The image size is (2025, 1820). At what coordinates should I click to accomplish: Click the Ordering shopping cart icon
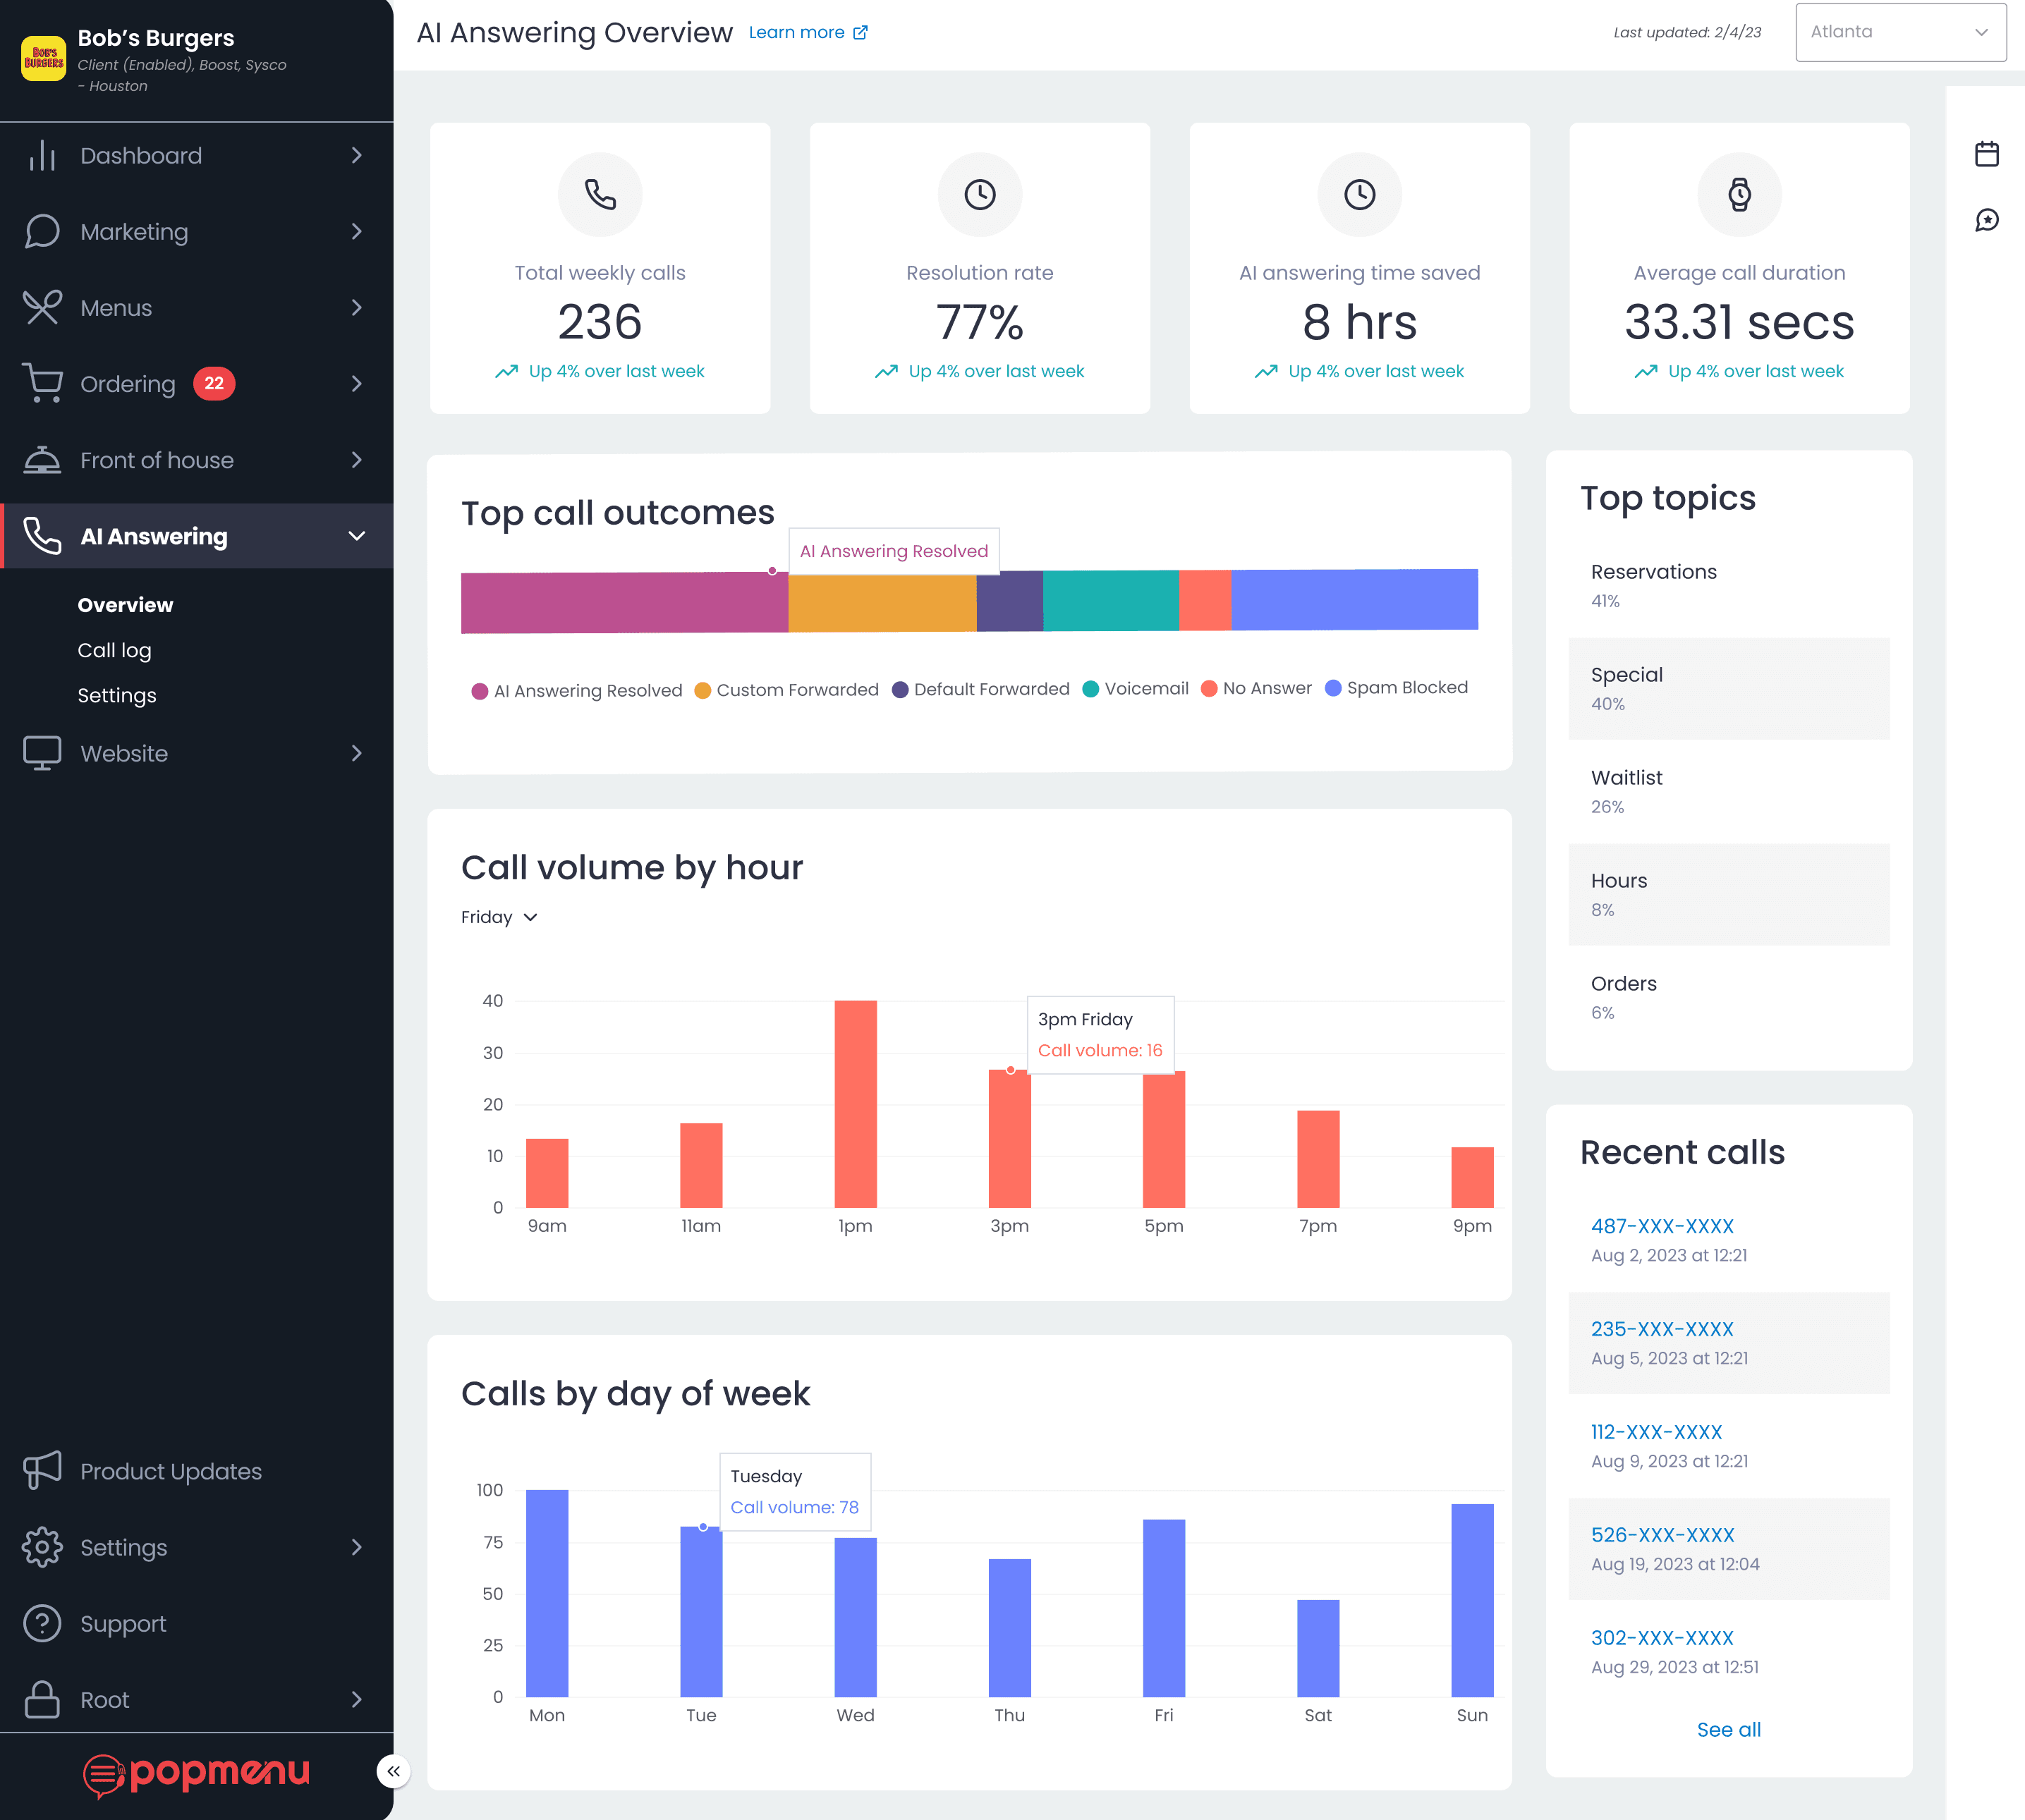tap(42, 383)
